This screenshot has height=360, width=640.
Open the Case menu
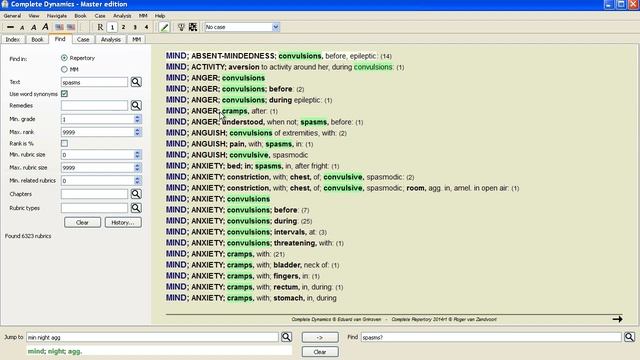pyautogui.click(x=100, y=16)
